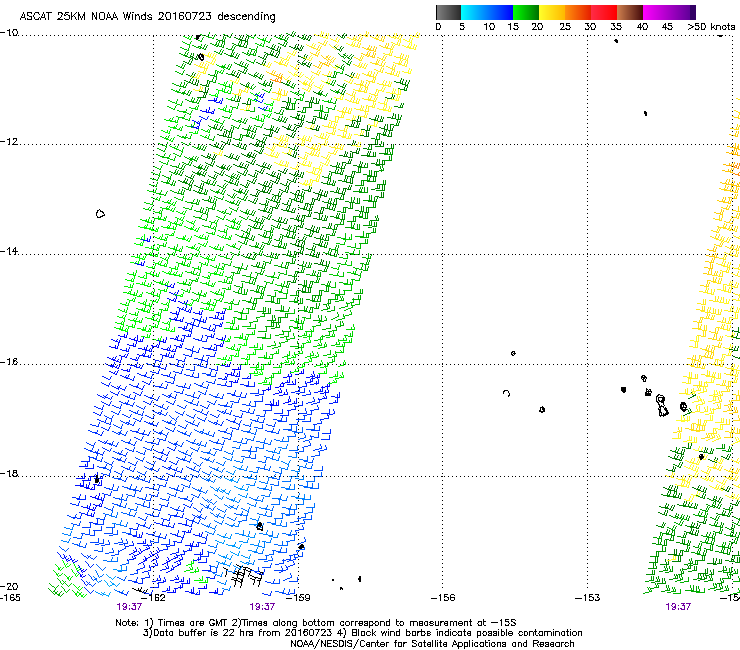This screenshot has height=650, width=740.
Task: Click the purple 19:37 time near -159
Action: pyautogui.click(x=262, y=607)
